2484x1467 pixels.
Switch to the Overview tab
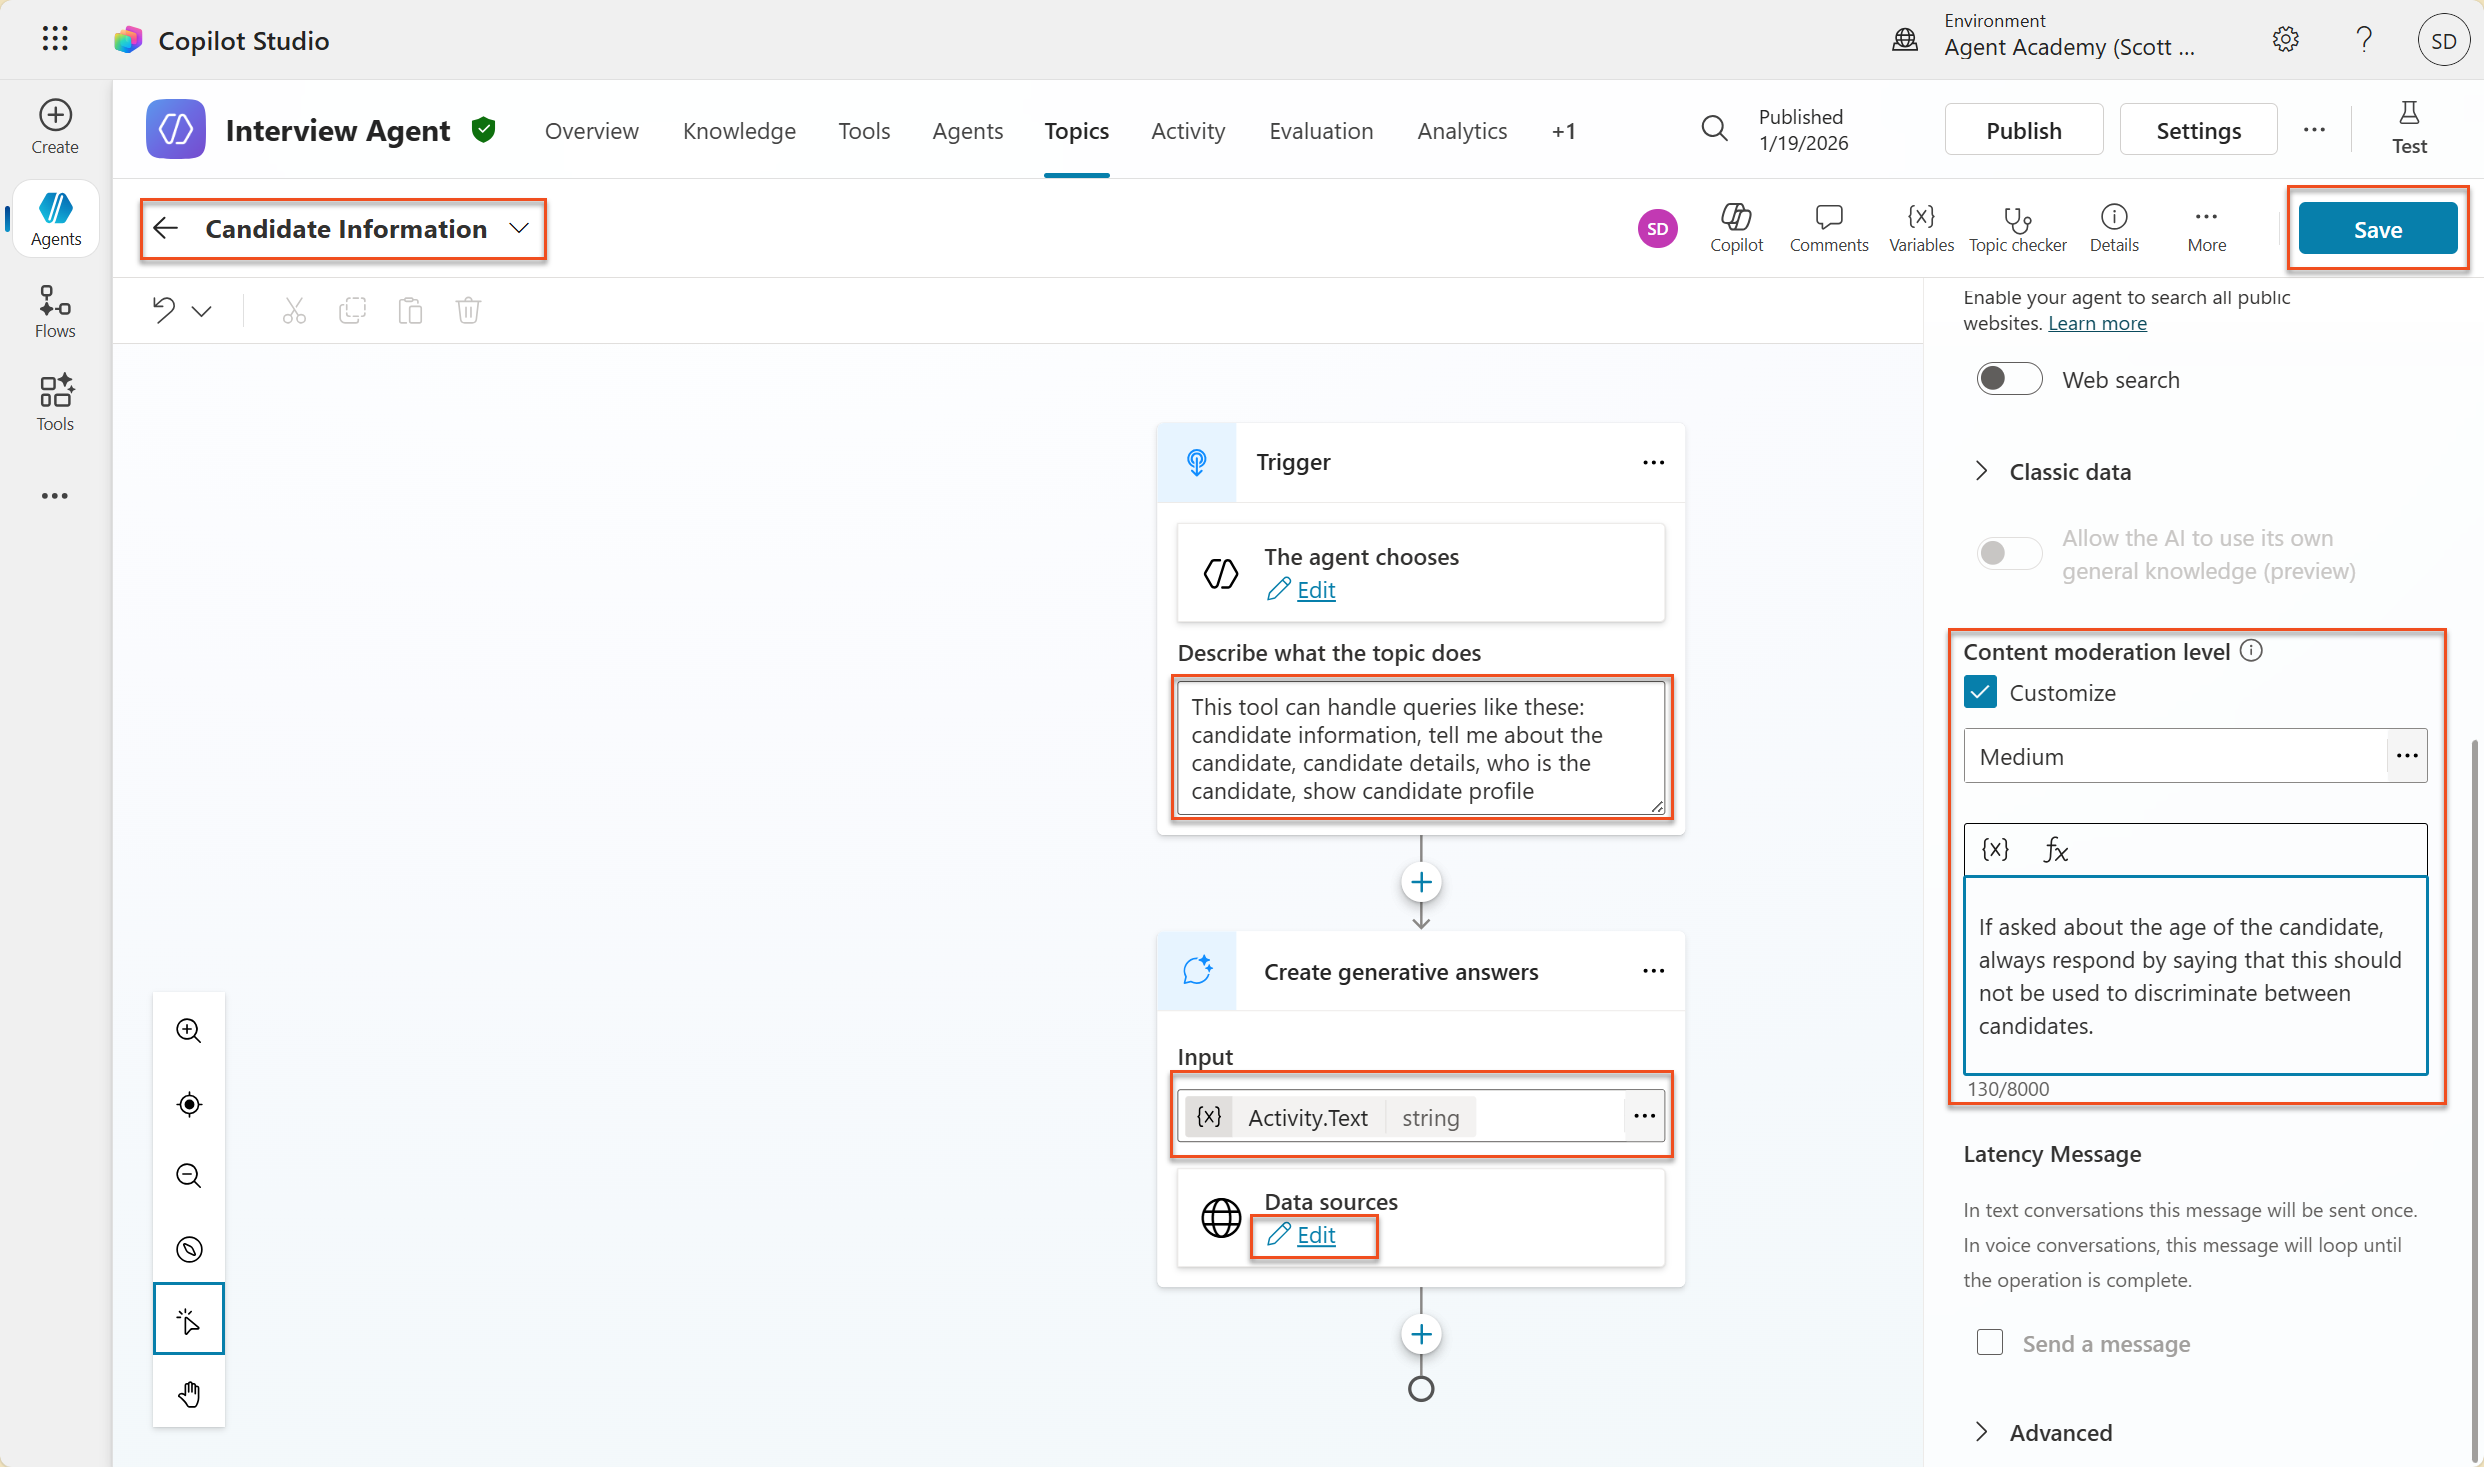pyautogui.click(x=591, y=131)
